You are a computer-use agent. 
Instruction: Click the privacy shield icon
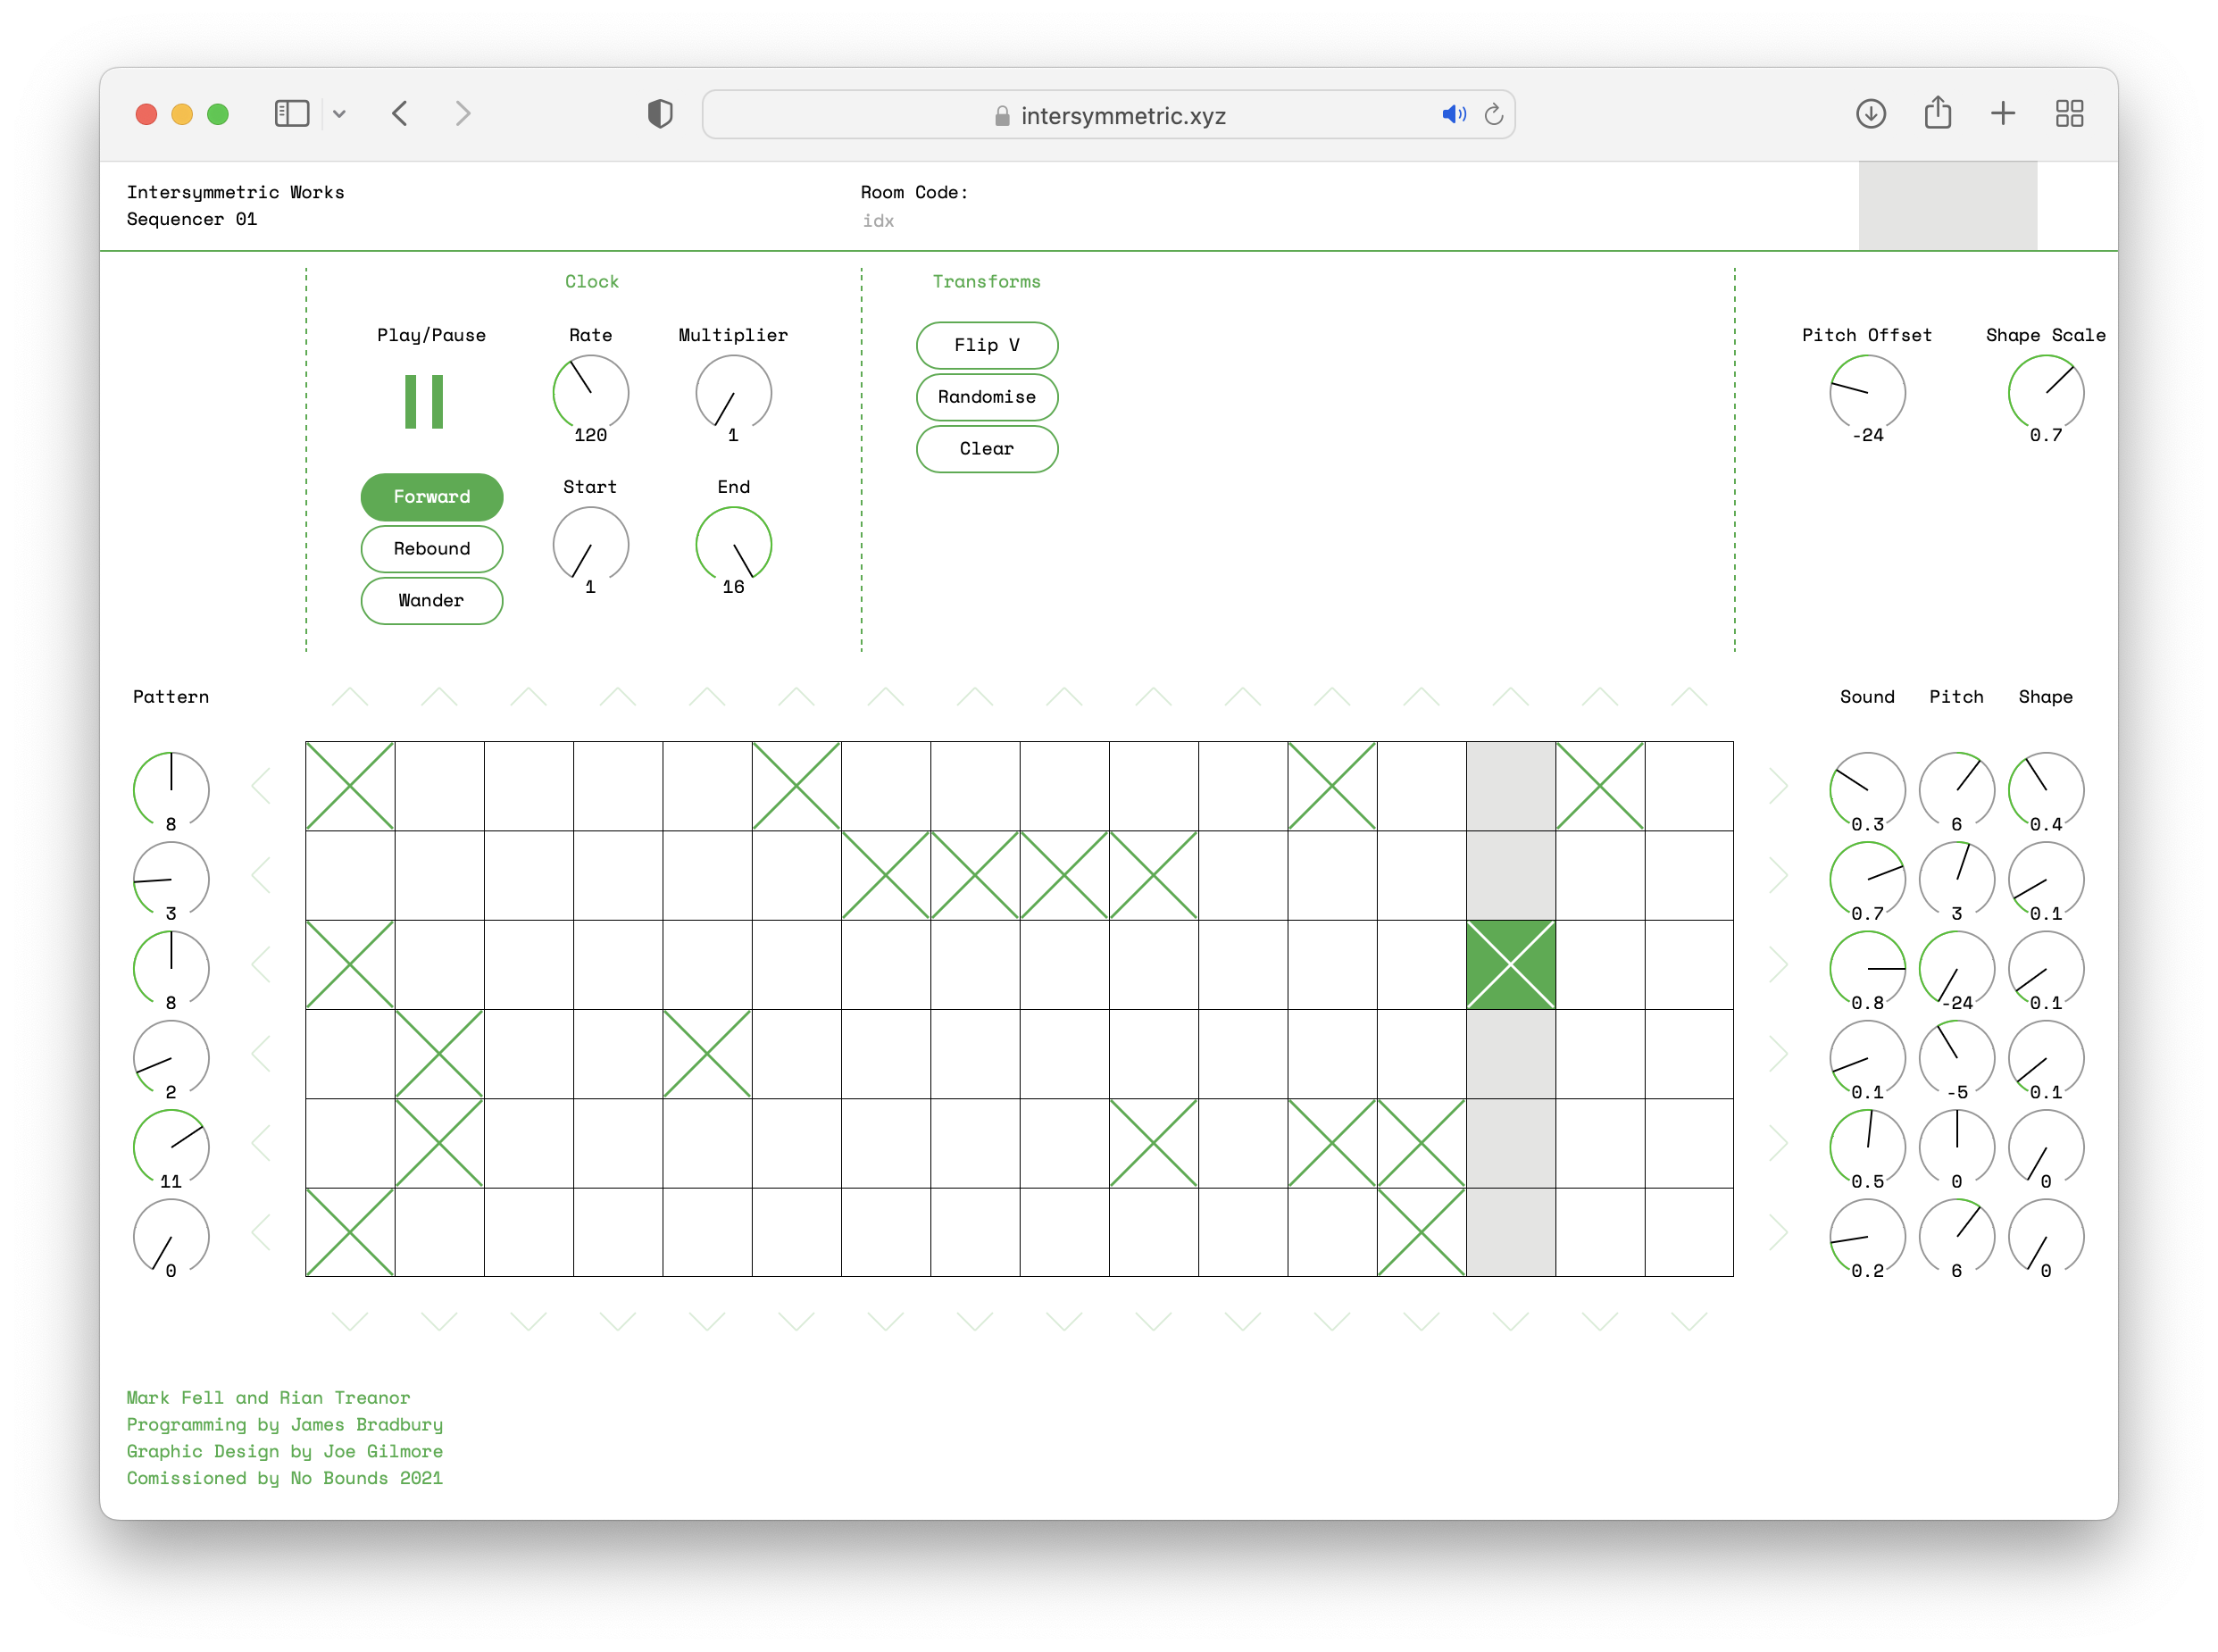point(660,114)
